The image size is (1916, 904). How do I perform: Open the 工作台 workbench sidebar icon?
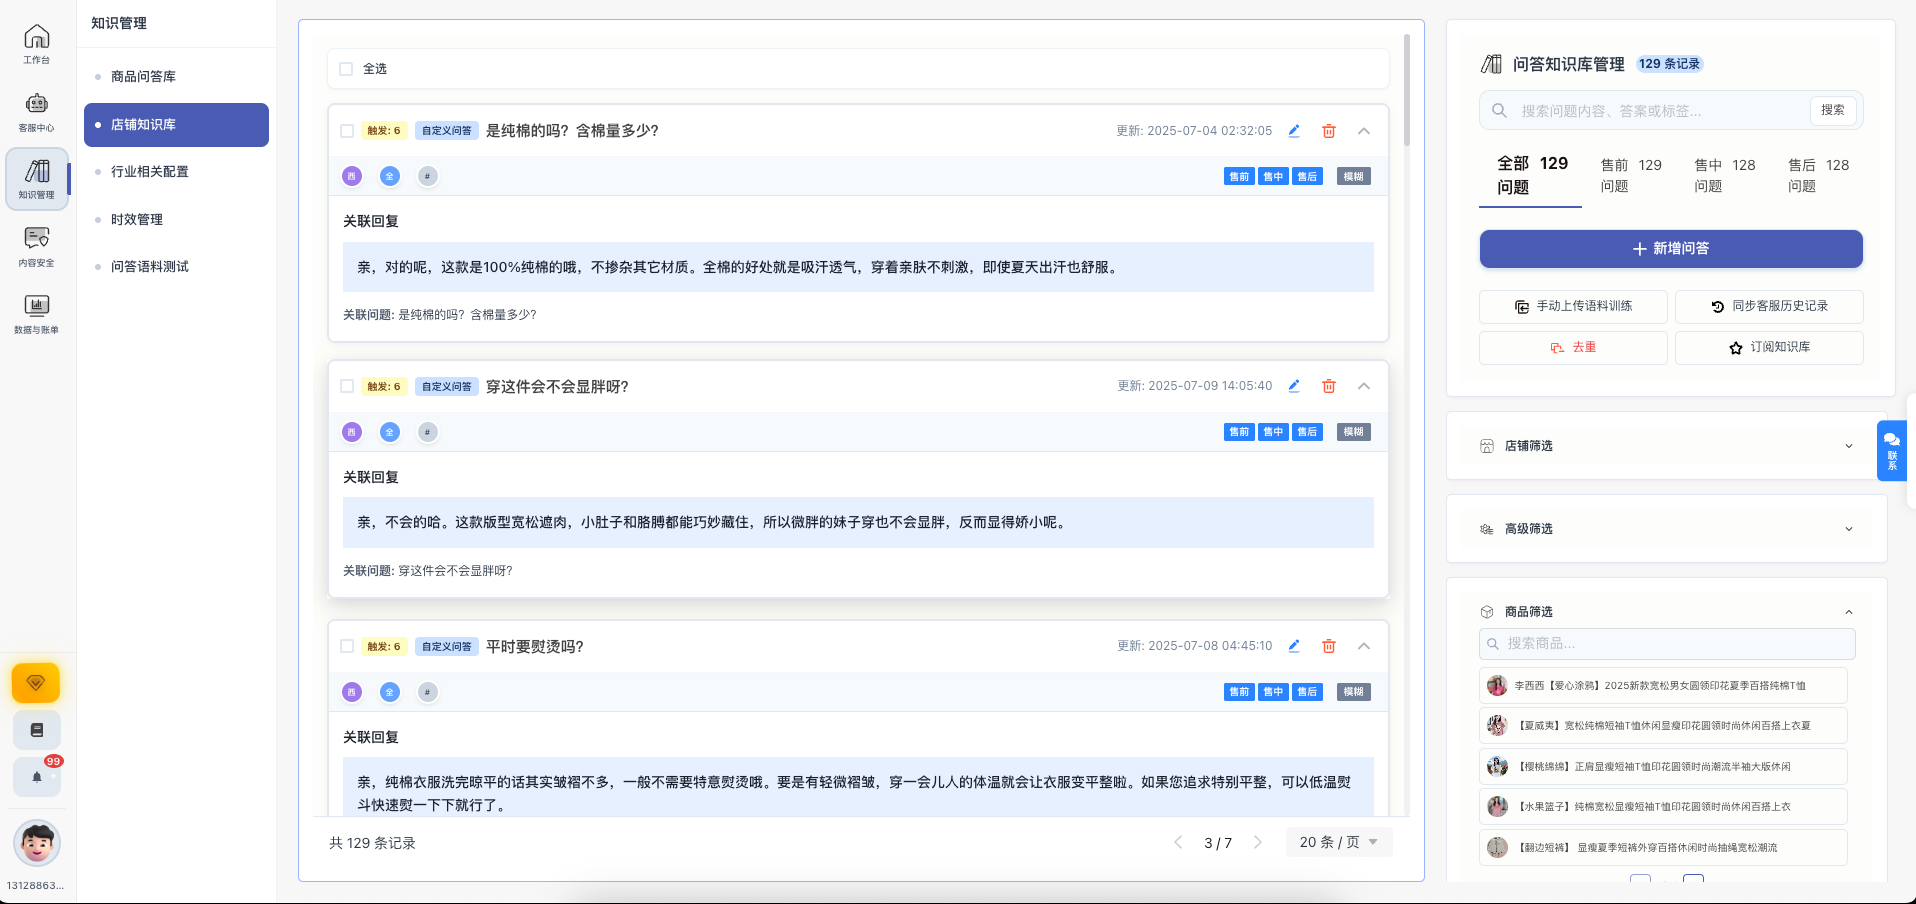coord(36,41)
